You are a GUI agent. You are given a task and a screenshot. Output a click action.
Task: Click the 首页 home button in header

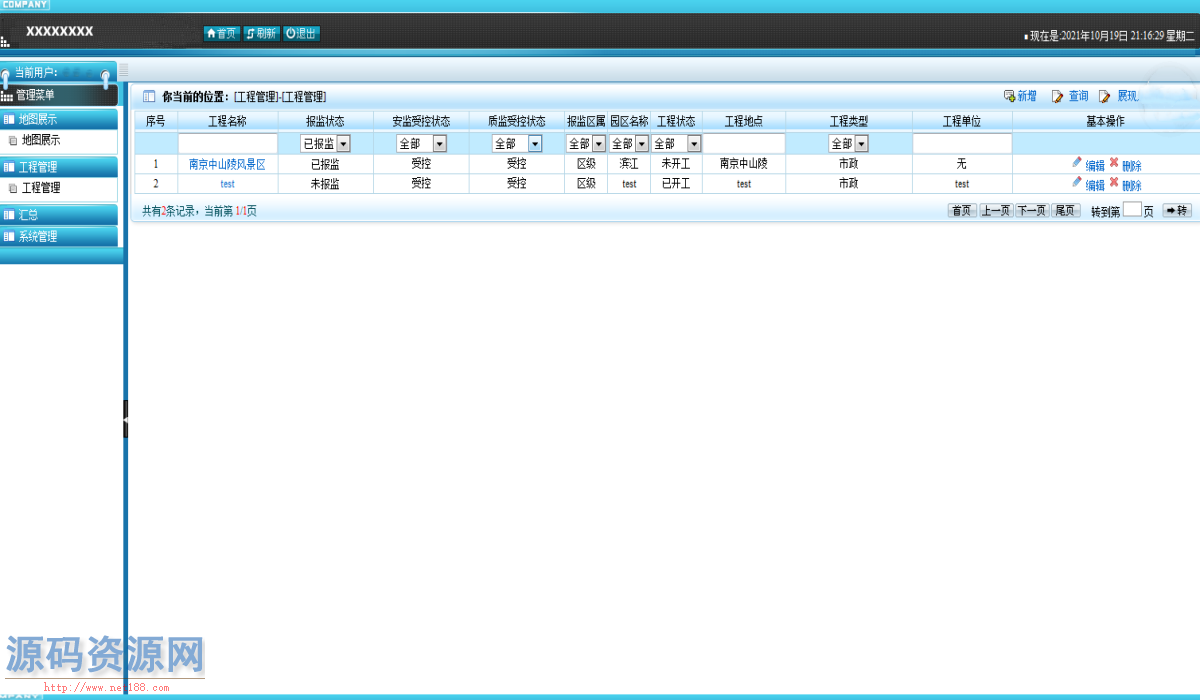pyautogui.click(x=221, y=33)
